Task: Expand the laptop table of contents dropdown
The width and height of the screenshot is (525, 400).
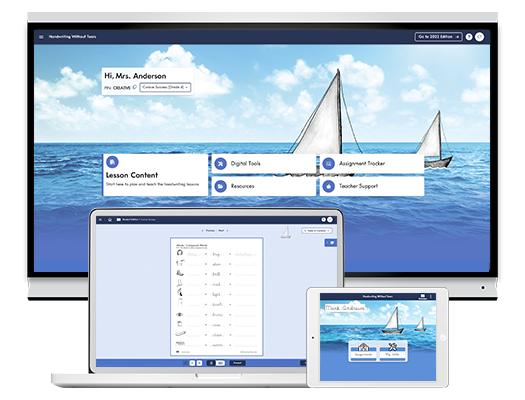Action: [x=317, y=231]
